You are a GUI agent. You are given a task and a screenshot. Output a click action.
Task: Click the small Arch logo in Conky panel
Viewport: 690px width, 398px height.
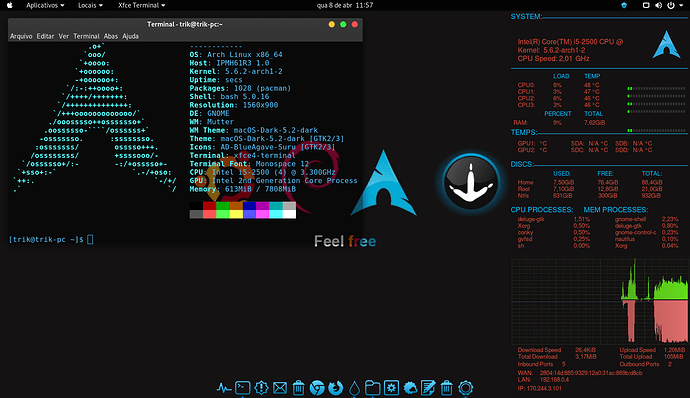point(666,44)
